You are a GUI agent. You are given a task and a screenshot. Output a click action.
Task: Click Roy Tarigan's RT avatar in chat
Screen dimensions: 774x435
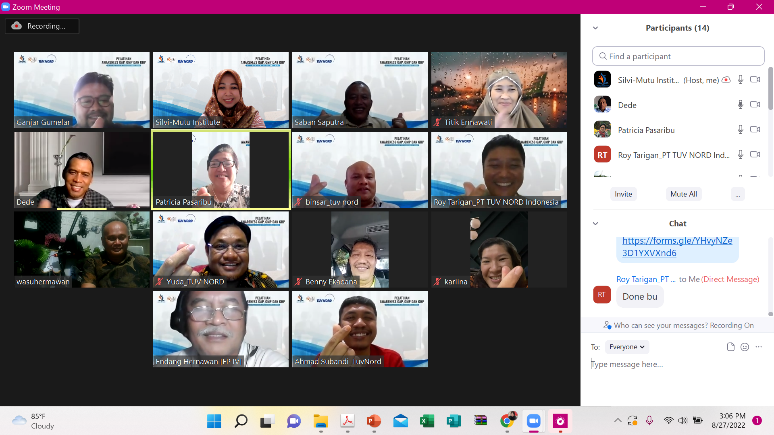(602, 294)
